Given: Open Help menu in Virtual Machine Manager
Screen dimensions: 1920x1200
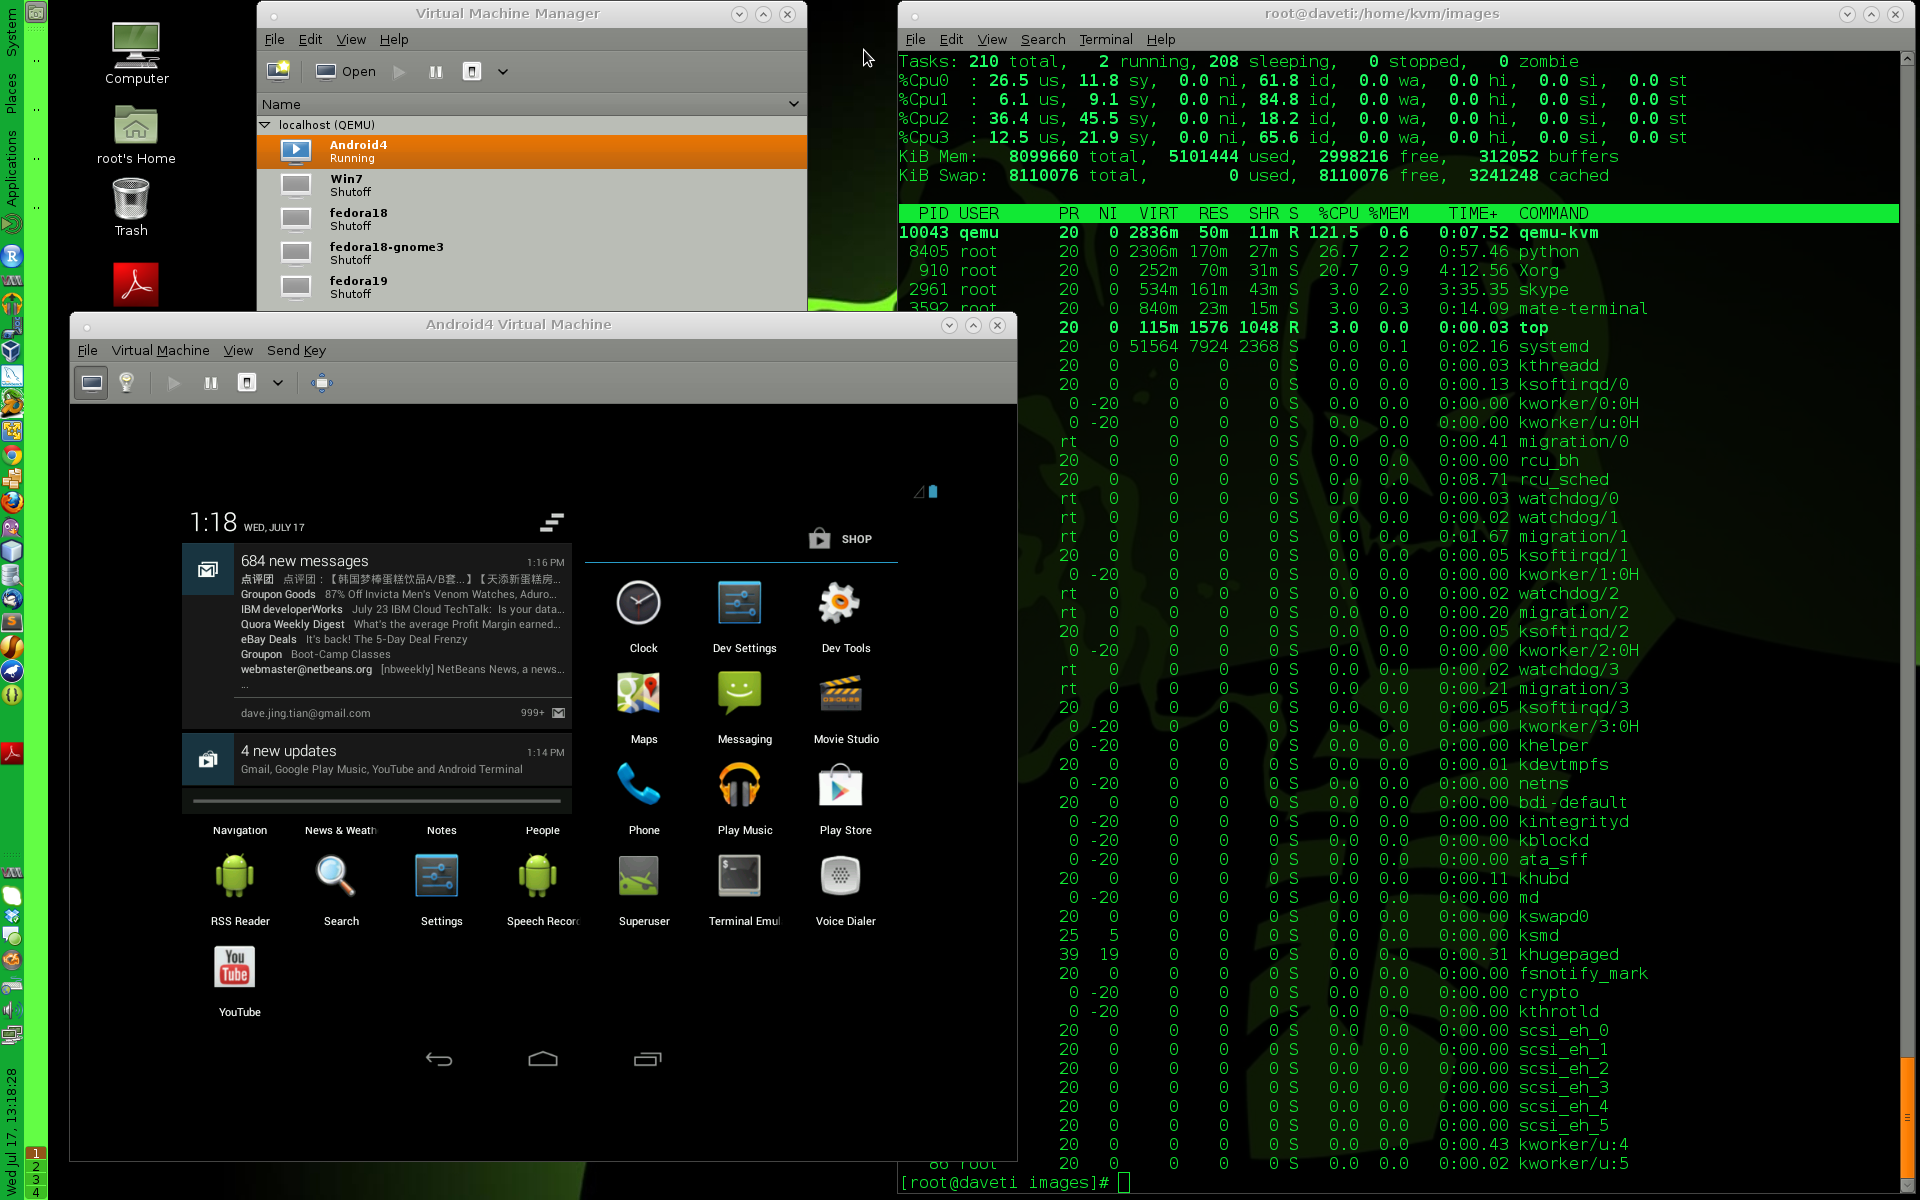Looking at the screenshot, I should coord(394,40).
